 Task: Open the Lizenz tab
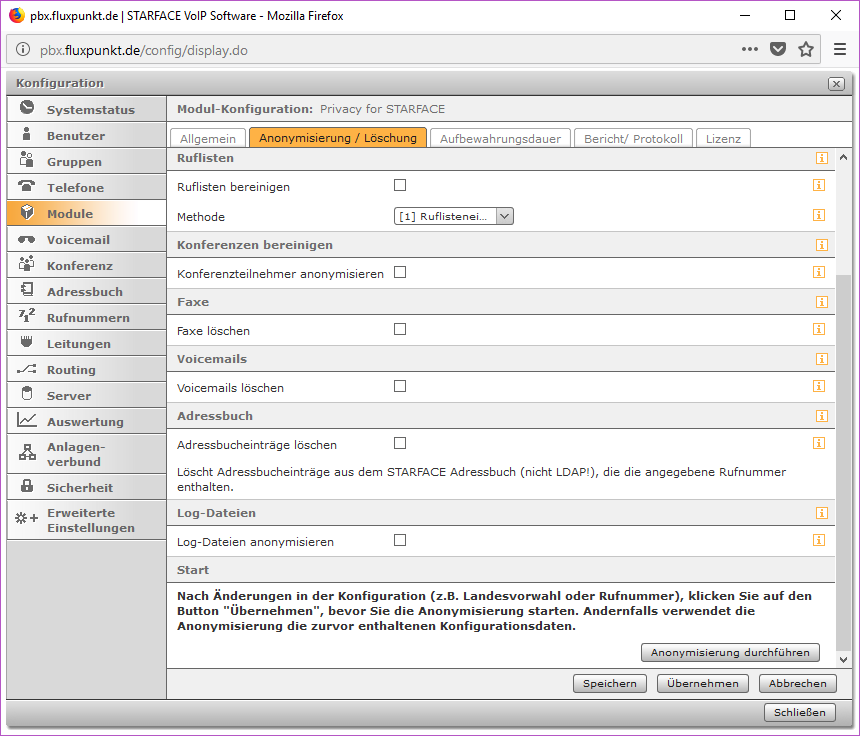(723, 138)
